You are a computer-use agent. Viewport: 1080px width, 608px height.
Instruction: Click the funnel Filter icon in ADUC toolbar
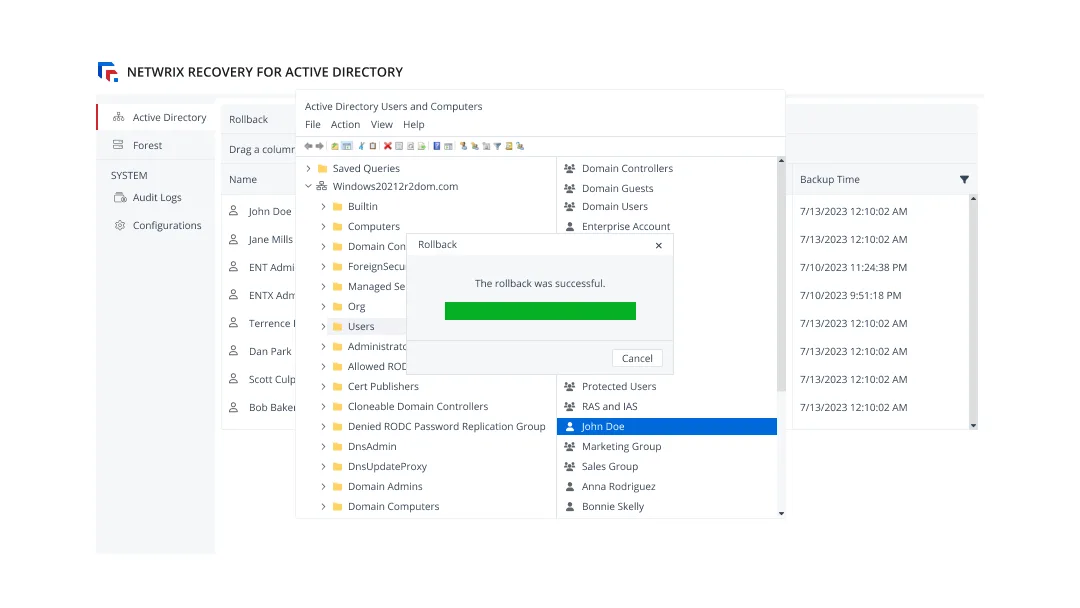(x=497, y=146)
